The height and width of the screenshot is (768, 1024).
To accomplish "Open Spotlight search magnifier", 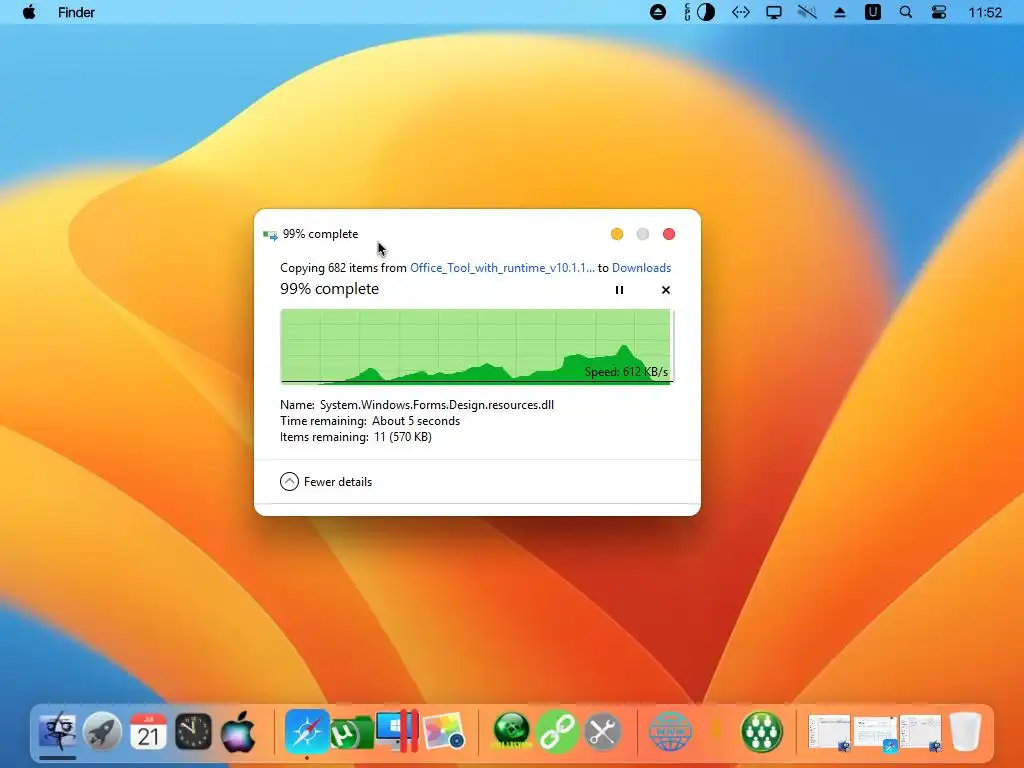I will click(x=906, y=12).
